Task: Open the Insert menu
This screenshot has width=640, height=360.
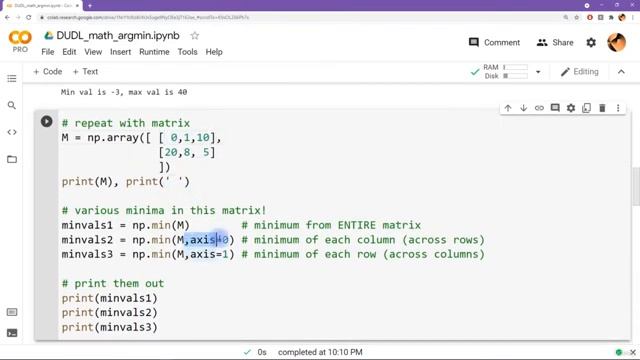Action: click(x=120, y=52)
